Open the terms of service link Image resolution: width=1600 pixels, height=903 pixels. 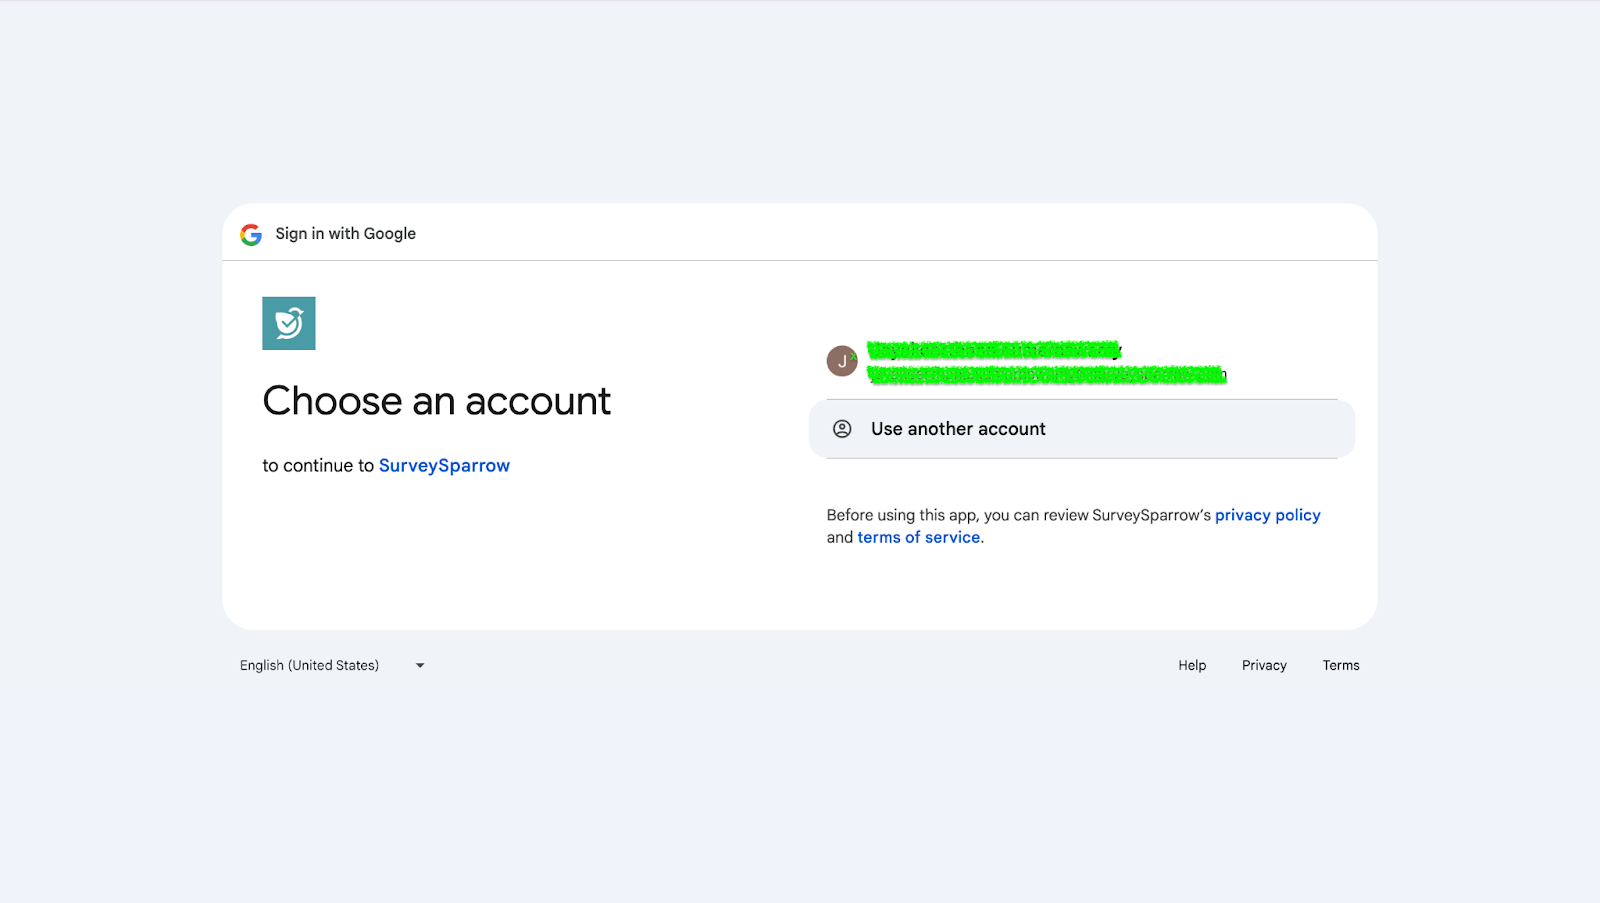coord(918,538)
